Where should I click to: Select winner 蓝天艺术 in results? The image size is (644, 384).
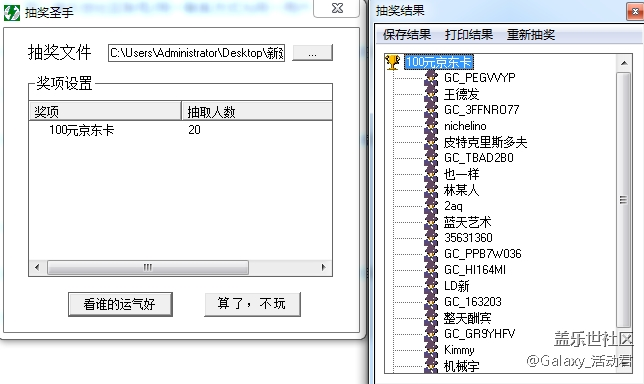(467, 222)
